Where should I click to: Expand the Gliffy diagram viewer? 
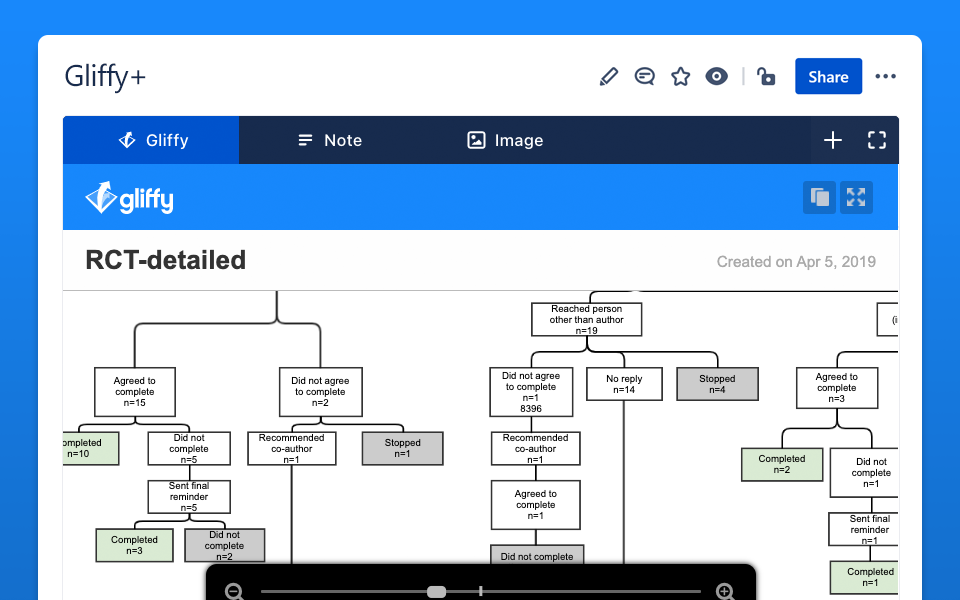coord(856,197)
